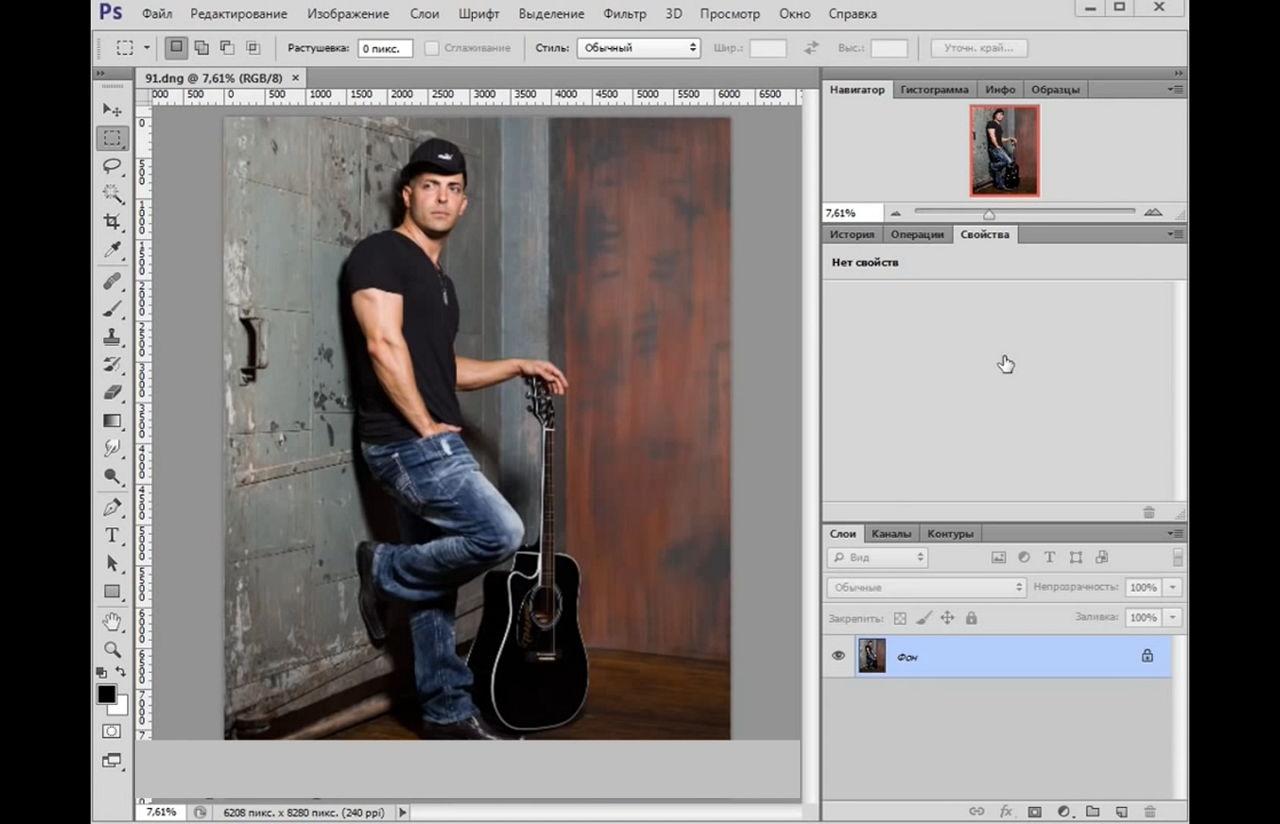Image resolution: width=1280 pixels, height=824 pixels.
Task: Hide the Фон layer
Action: click(838, 656)
